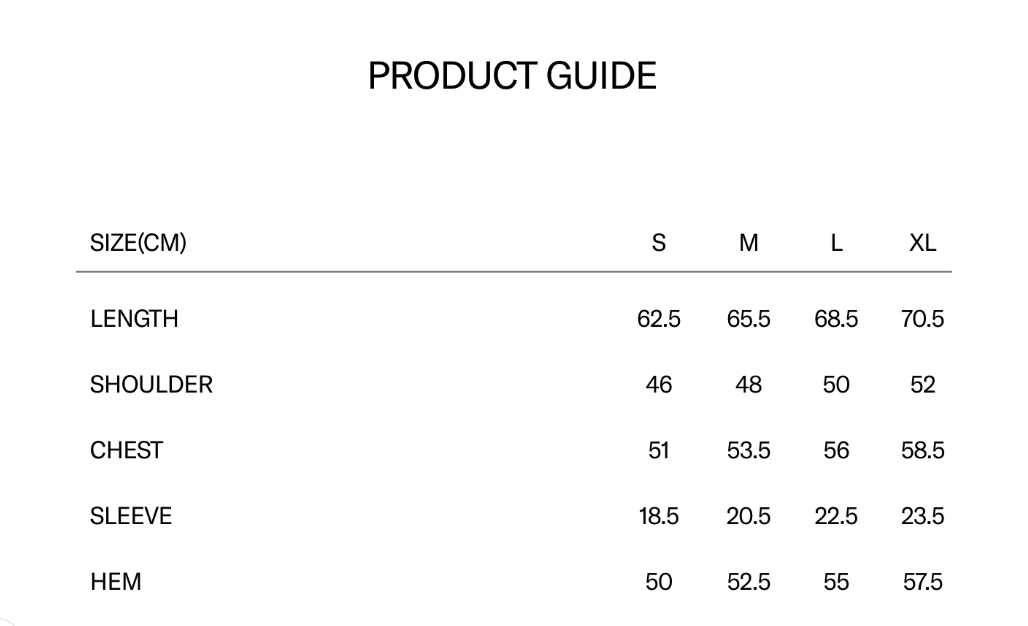This screenshot has width=1028, height=626.
Task: Click the L size column header
Action: (x=836, y=243)
